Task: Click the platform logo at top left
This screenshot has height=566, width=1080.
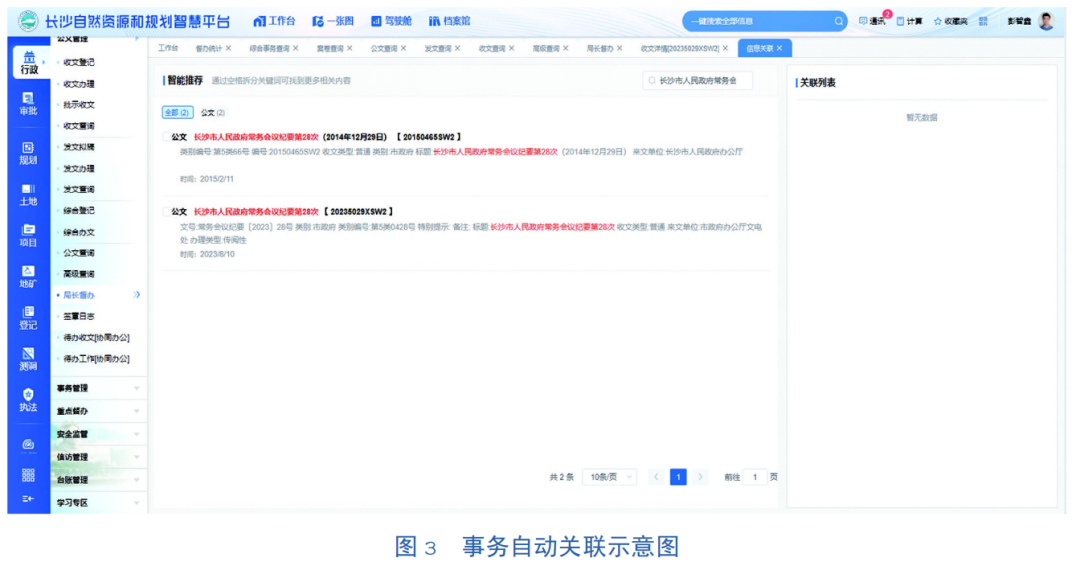Action: click(x=28, y=21)
